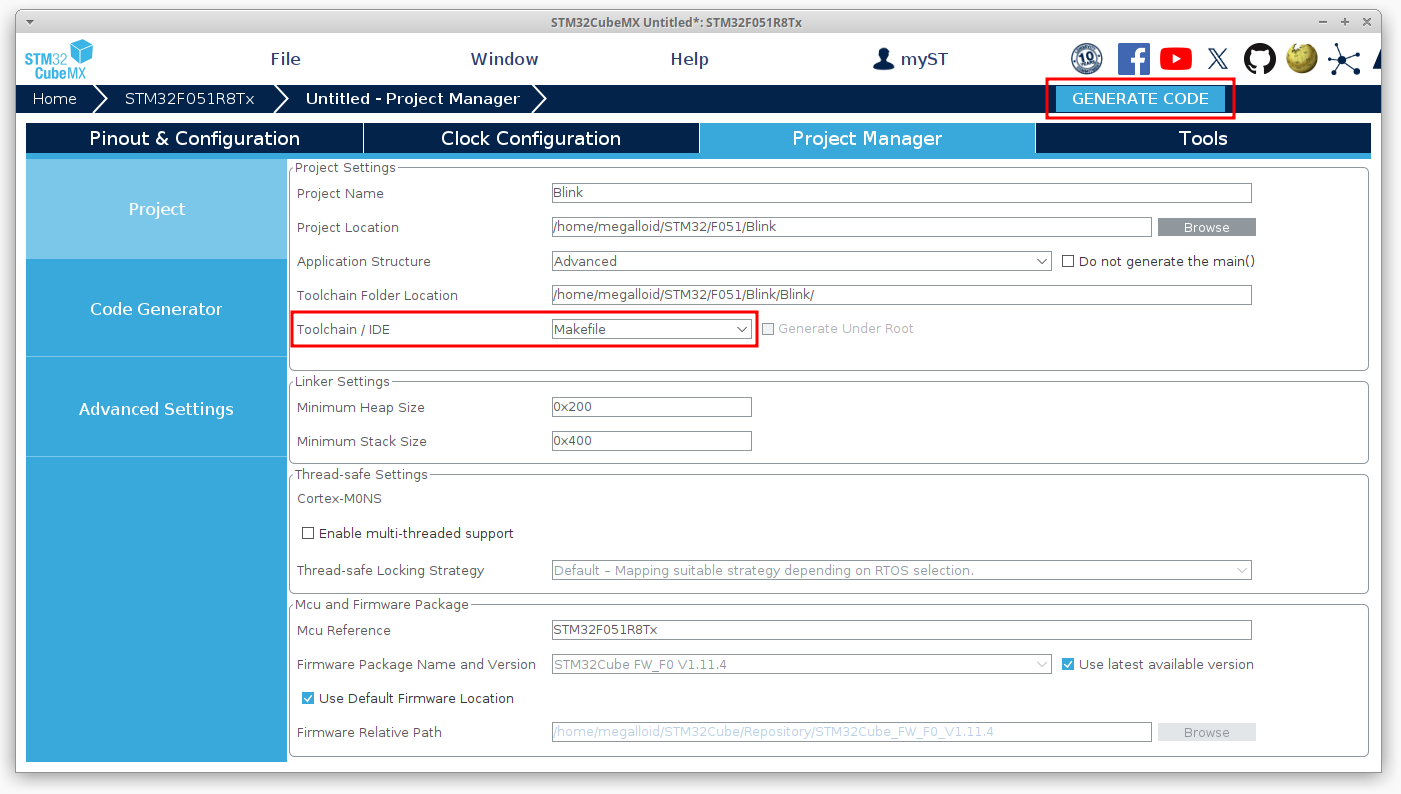
Task: Click the Mcu Reference field
Action: tap(902, 630)
